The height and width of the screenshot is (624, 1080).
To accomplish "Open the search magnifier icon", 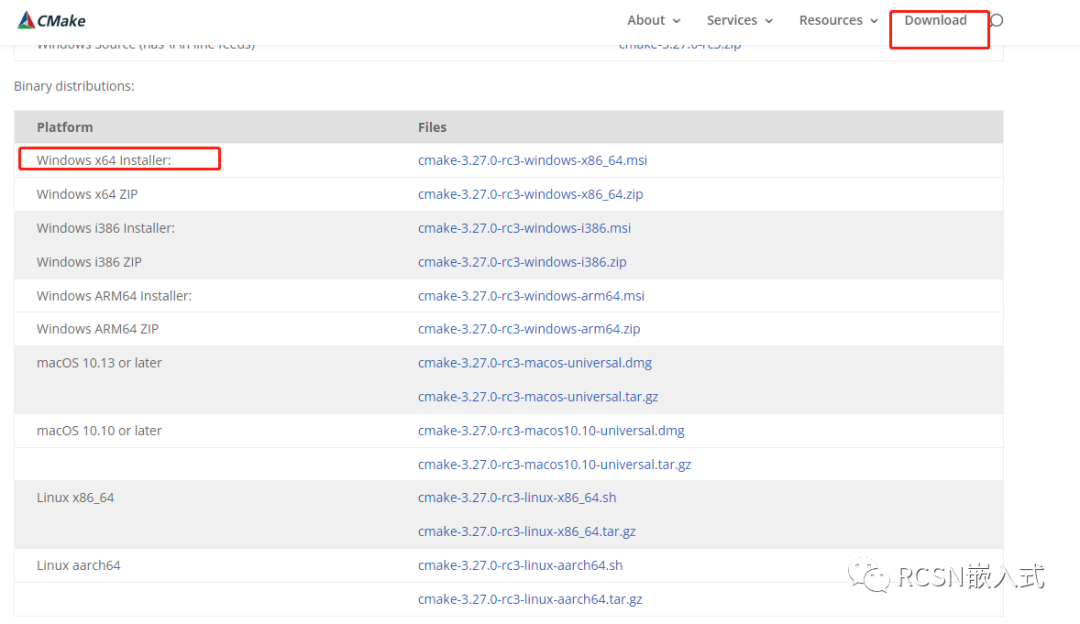I will (996, 21).
